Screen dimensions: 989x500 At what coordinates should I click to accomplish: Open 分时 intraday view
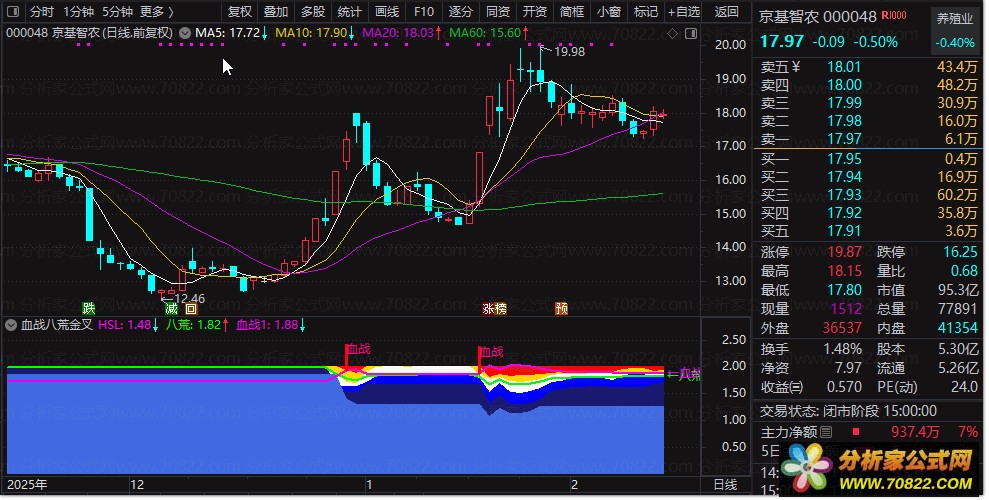point(42,11)
